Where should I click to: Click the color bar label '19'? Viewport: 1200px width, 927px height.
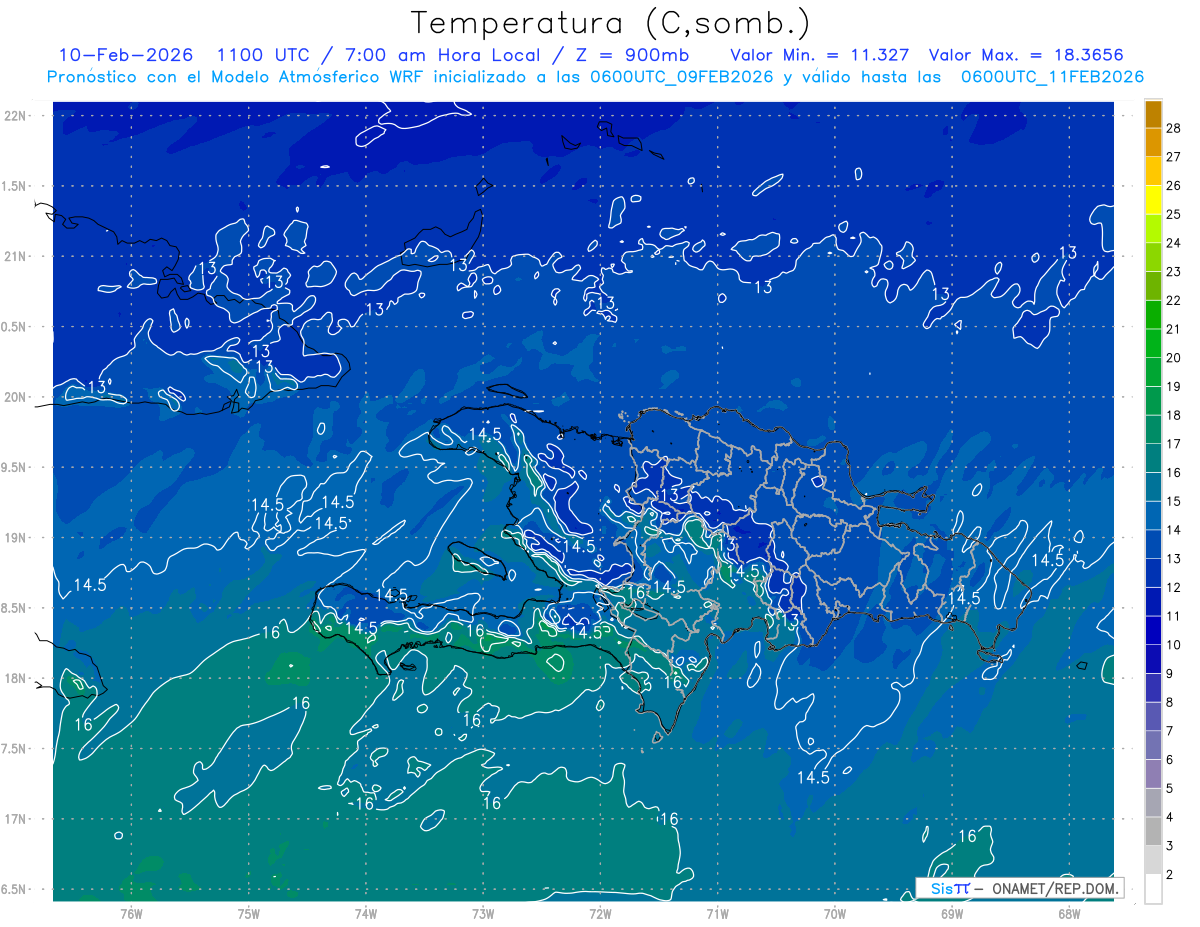1173,386
